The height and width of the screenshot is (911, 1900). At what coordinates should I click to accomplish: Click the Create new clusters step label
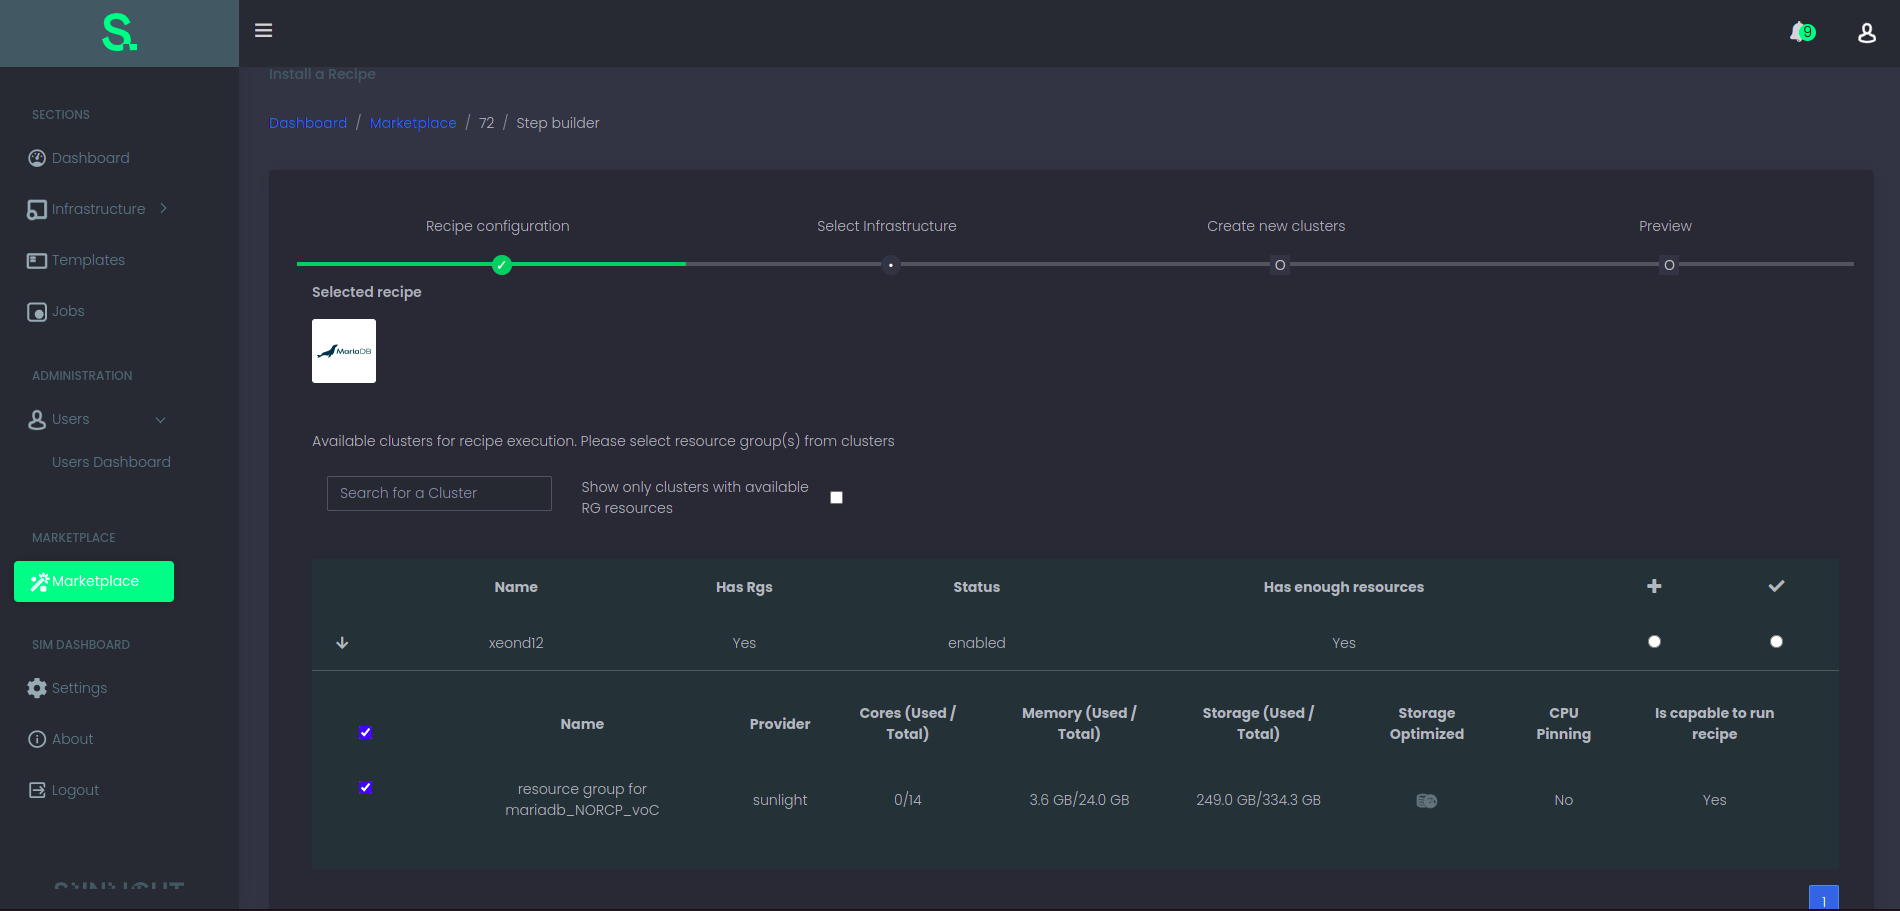coord(1276,226)
